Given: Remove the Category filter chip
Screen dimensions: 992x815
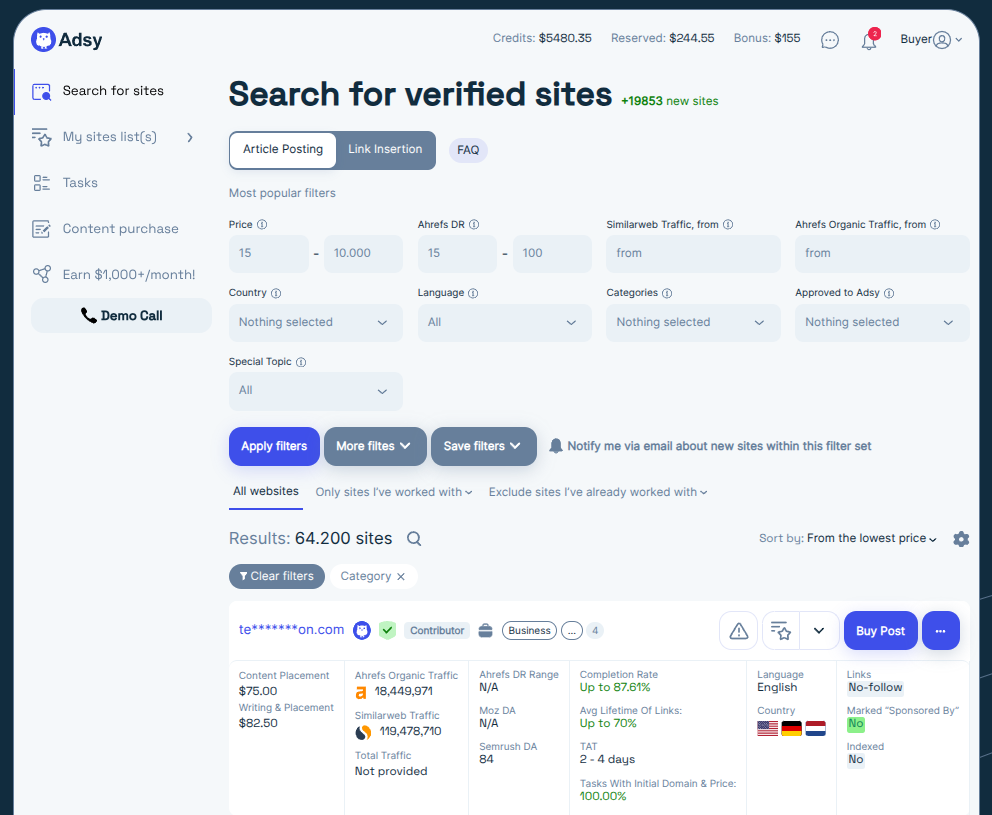Looking at the screenshot, I should 401,577.
